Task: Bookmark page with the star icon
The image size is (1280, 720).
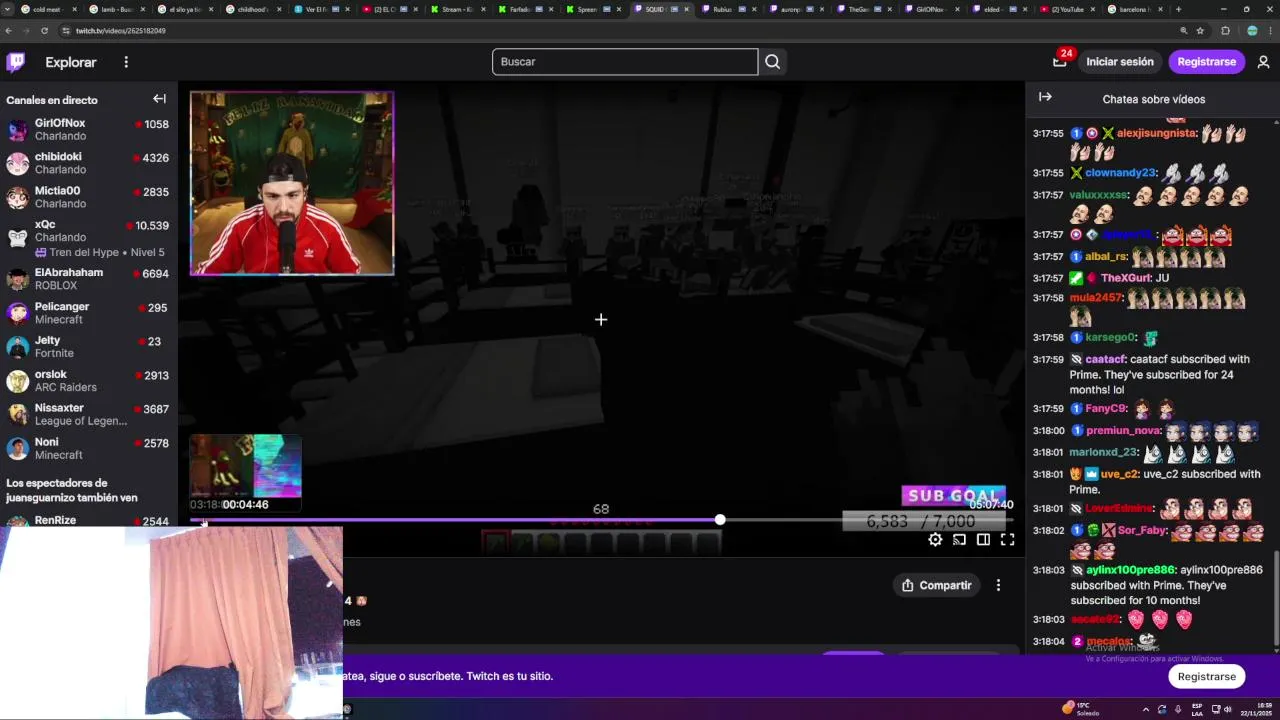Action: pos(1200,31)
